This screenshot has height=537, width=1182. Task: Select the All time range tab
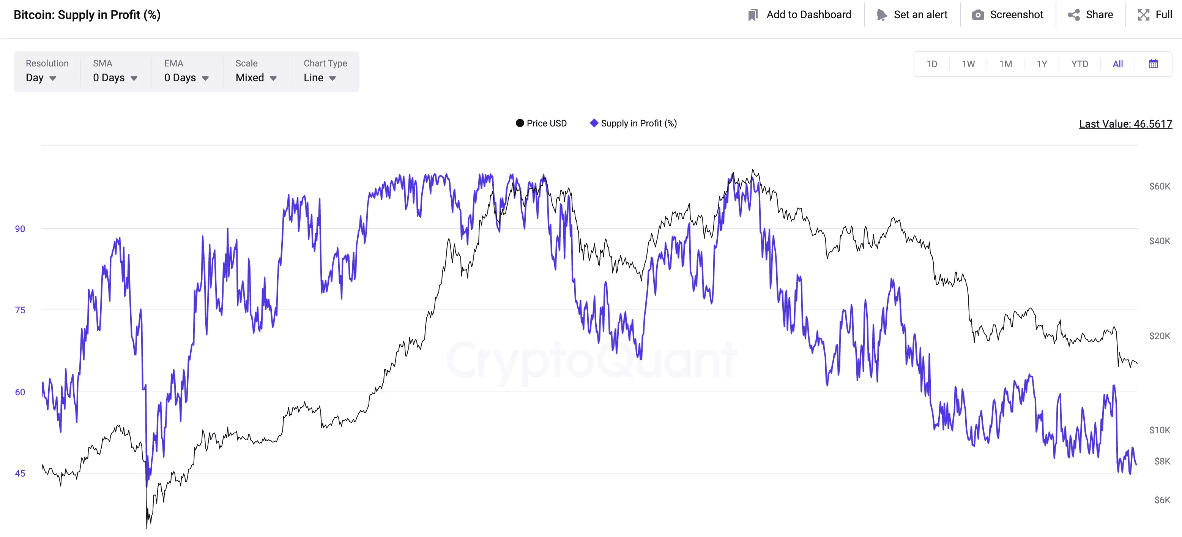[x=1117, y=64]
